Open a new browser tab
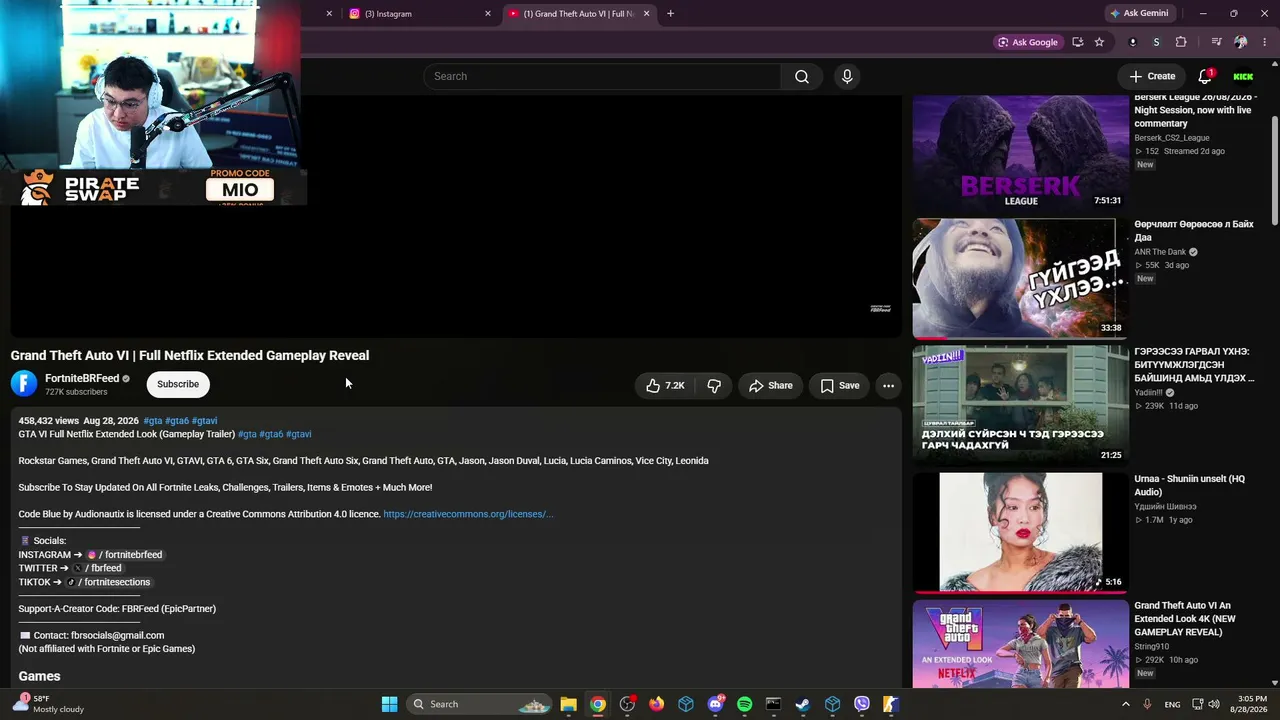Screen dimensions: 1280x720 [x=670, y=14]
